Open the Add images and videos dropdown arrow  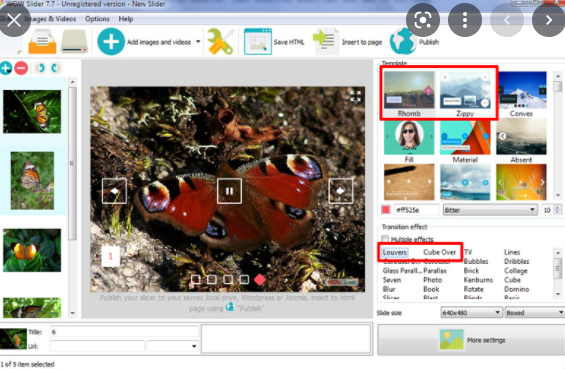tap(198, 41)
